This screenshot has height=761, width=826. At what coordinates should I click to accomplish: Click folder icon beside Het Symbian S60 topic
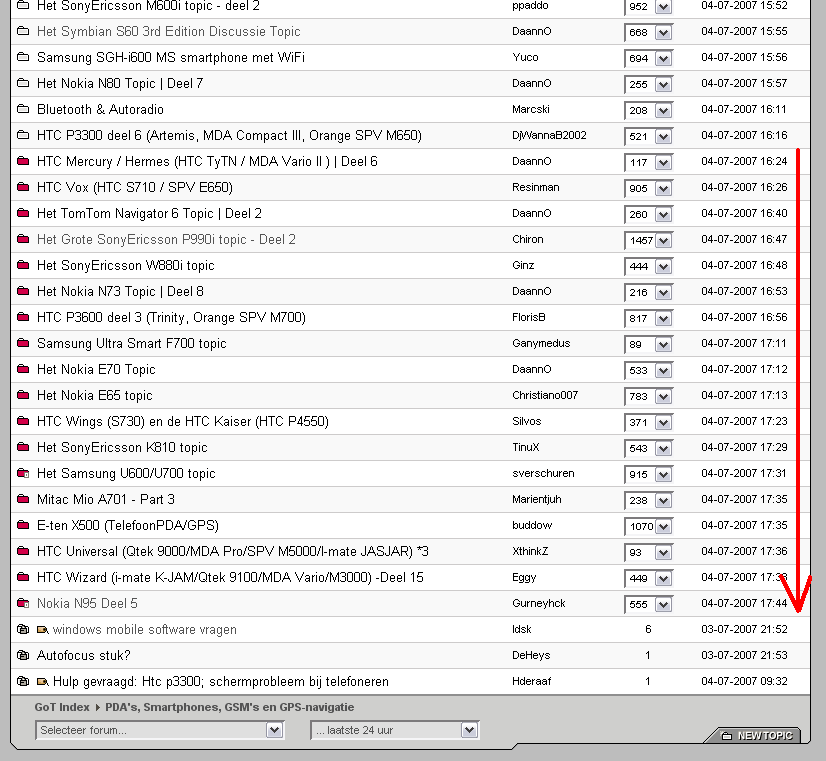pyautogui.click(x=23, y=31)
